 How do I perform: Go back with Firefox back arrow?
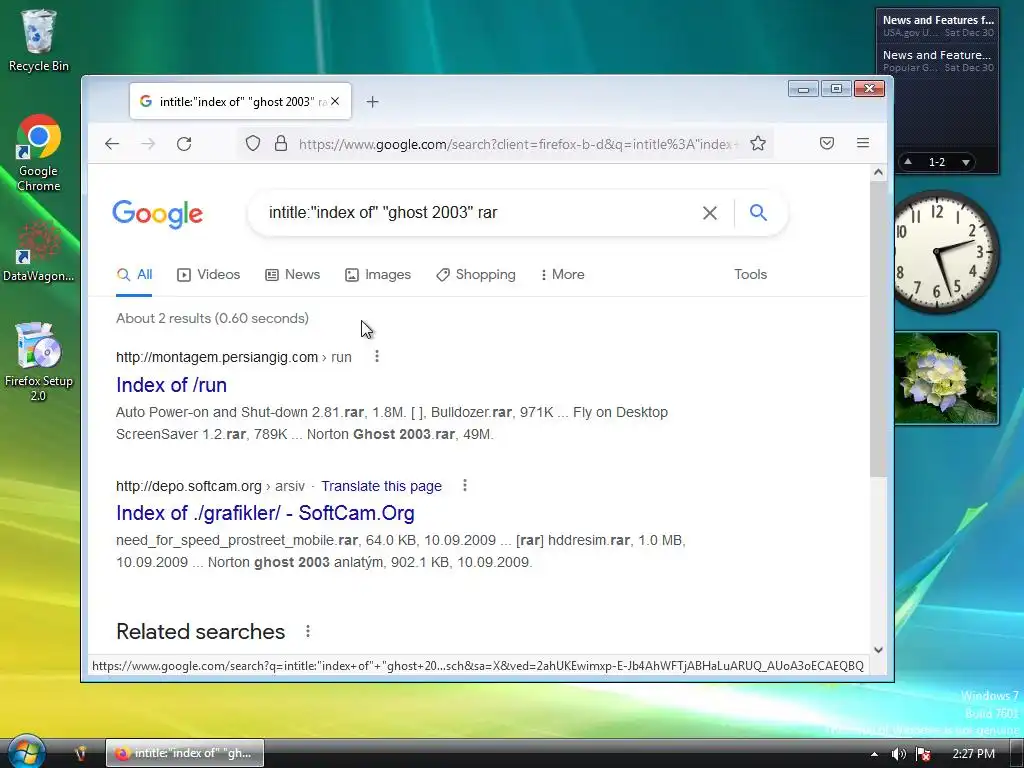[112, 144]
